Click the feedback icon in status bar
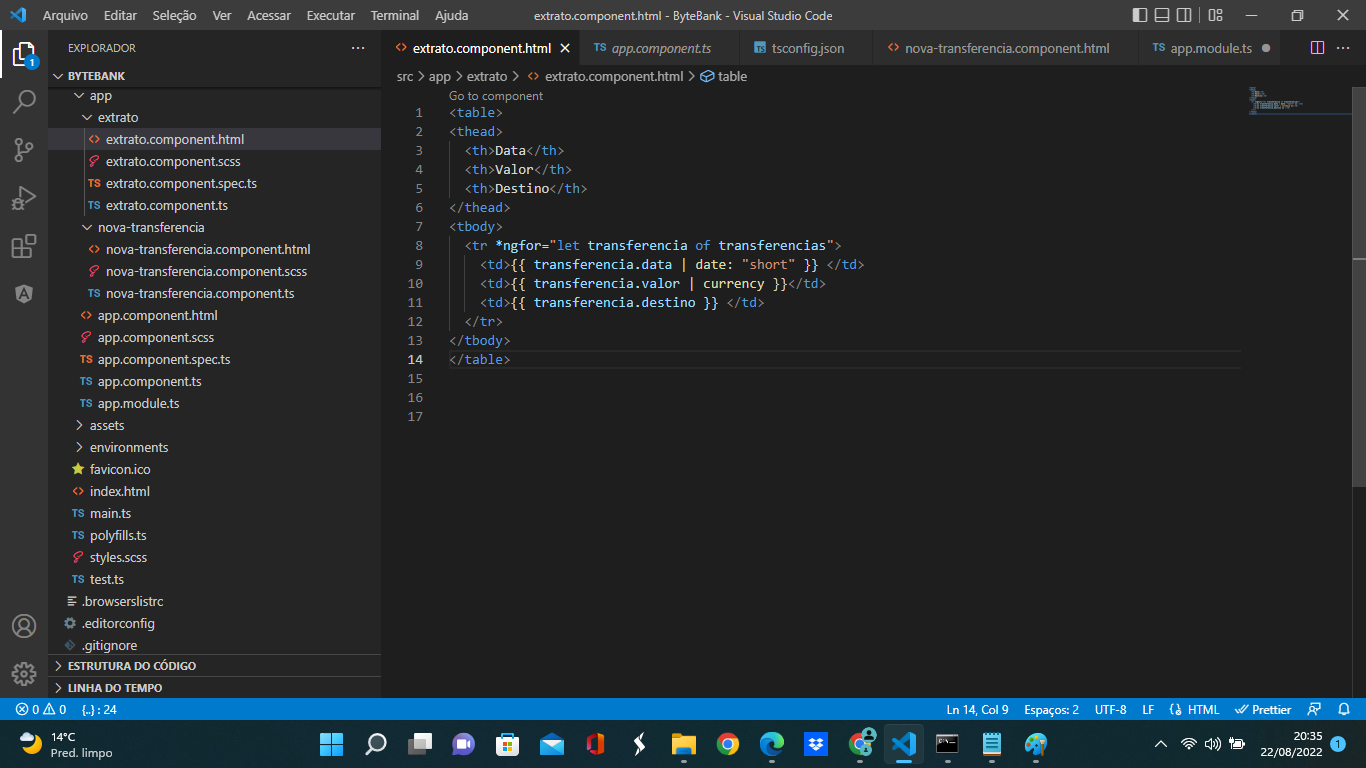The height and width of the screenshot is (768, 1366). pyautogui.click(x=1315, y=710)
